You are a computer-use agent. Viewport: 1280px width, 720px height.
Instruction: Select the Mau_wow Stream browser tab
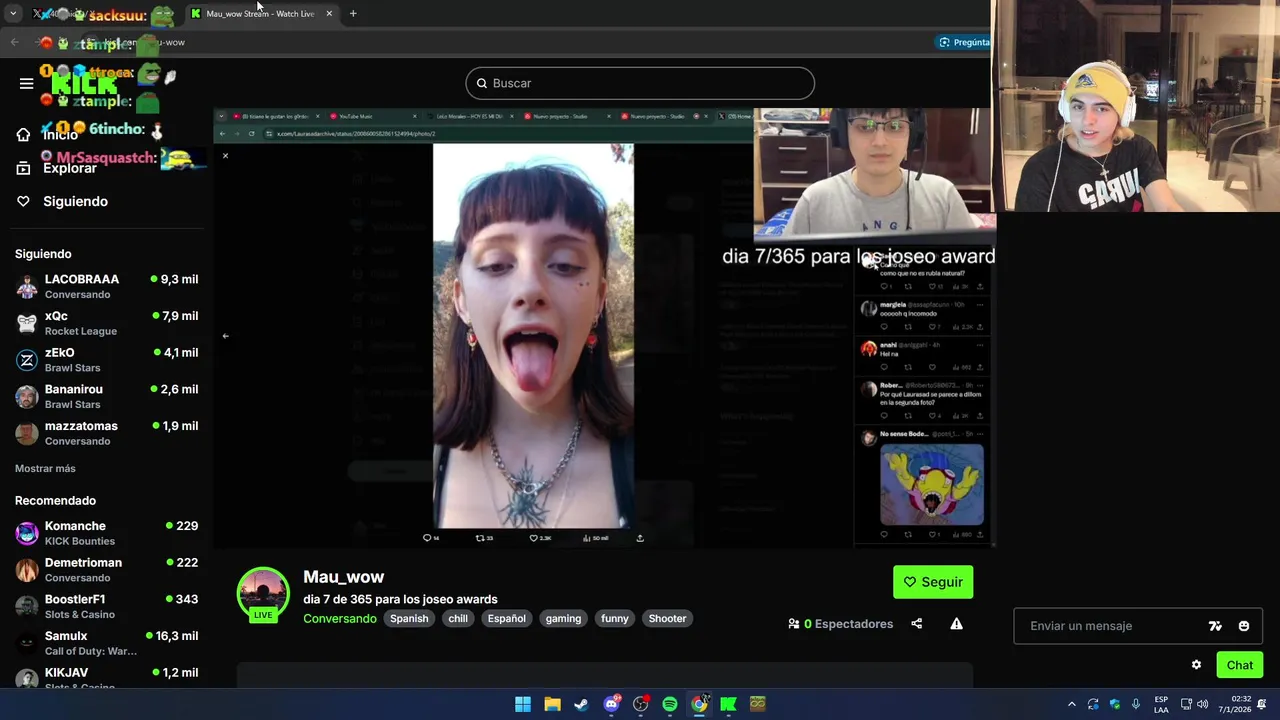[260, 14]
